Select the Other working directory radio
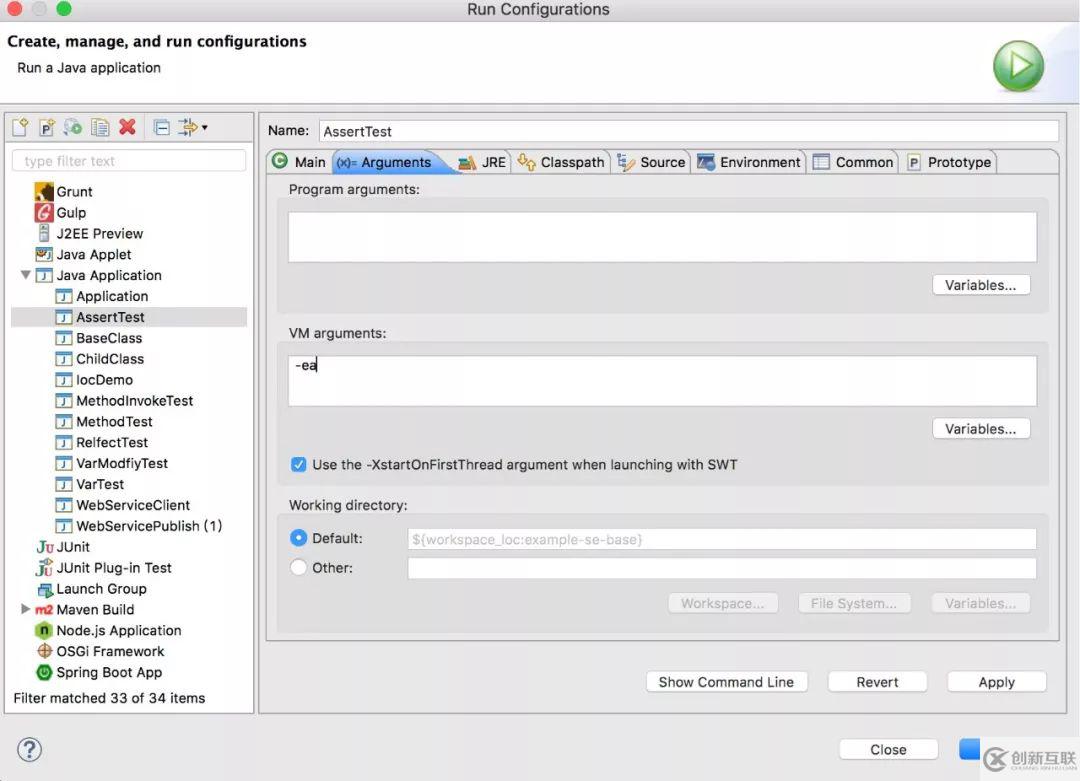1080x781 pixels. 298,568
